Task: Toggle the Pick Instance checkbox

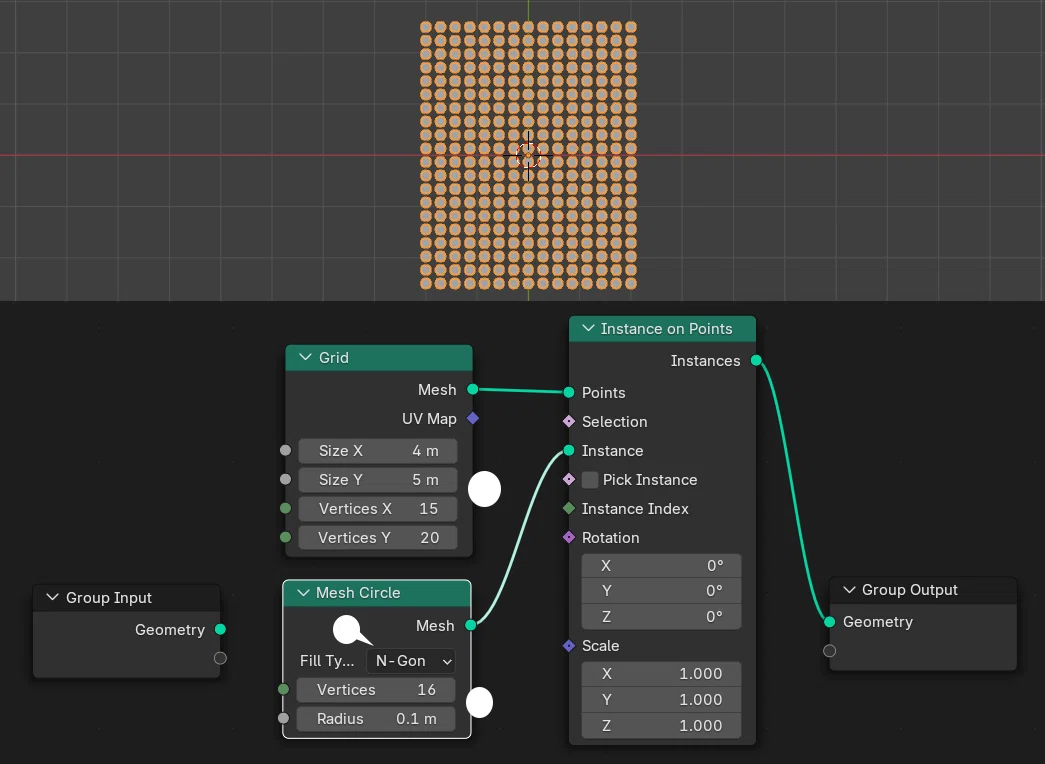Action: tap(590, 480)
